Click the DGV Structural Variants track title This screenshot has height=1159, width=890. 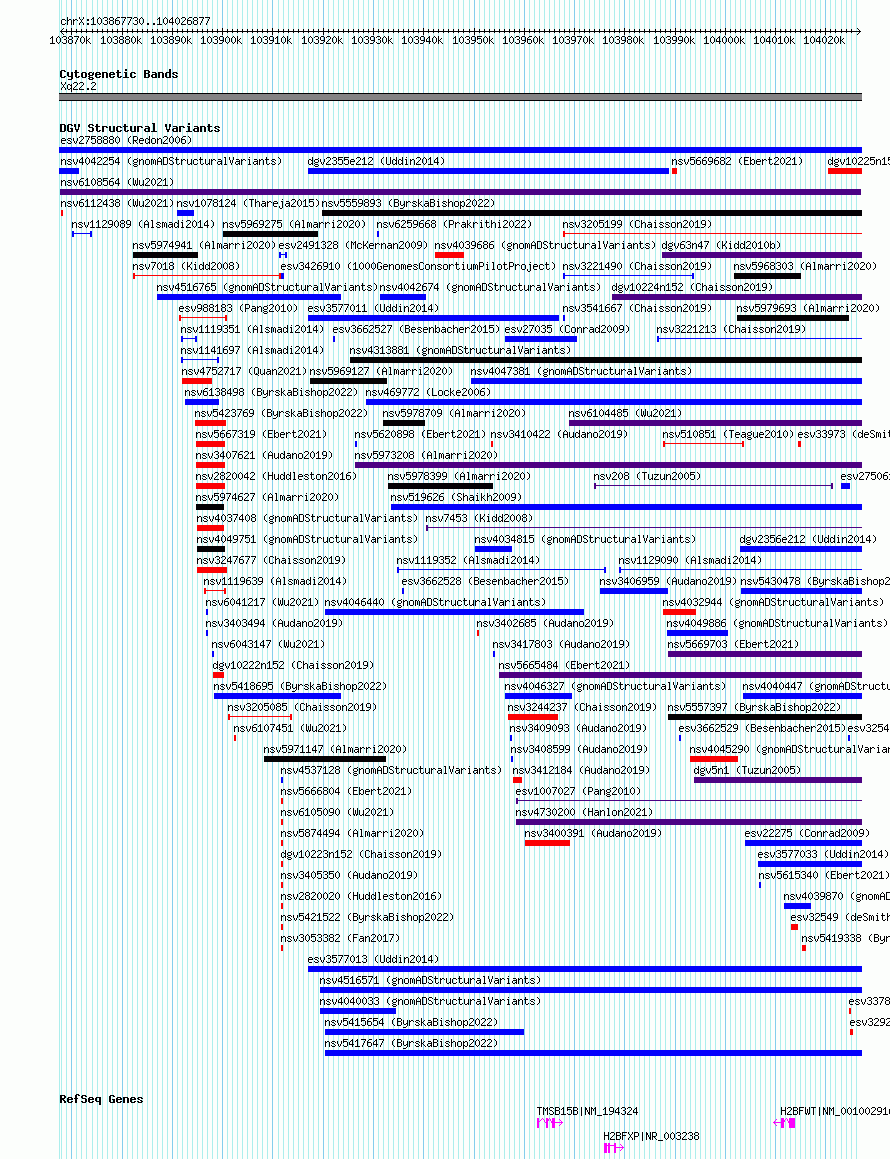(140, 128)
